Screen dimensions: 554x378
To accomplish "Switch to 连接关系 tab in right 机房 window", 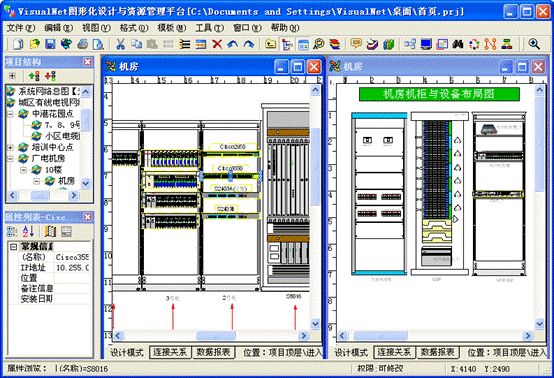I will pyautogui.click(x=394, y=353).
